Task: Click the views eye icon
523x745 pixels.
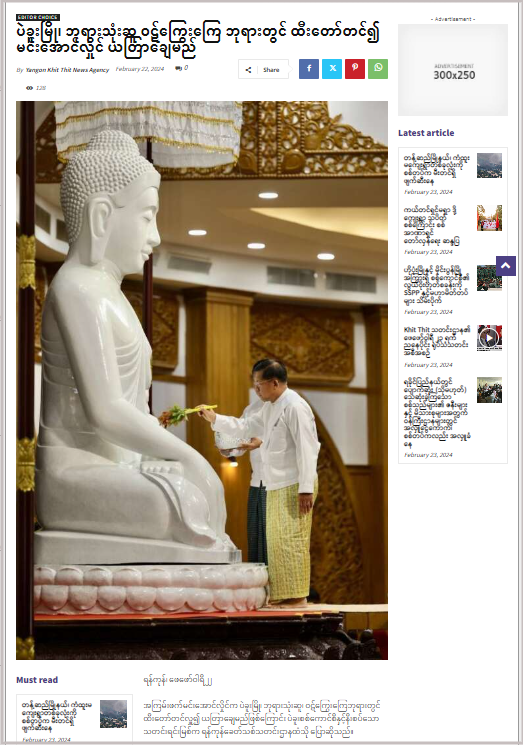Action: click(x=29, y=88)
